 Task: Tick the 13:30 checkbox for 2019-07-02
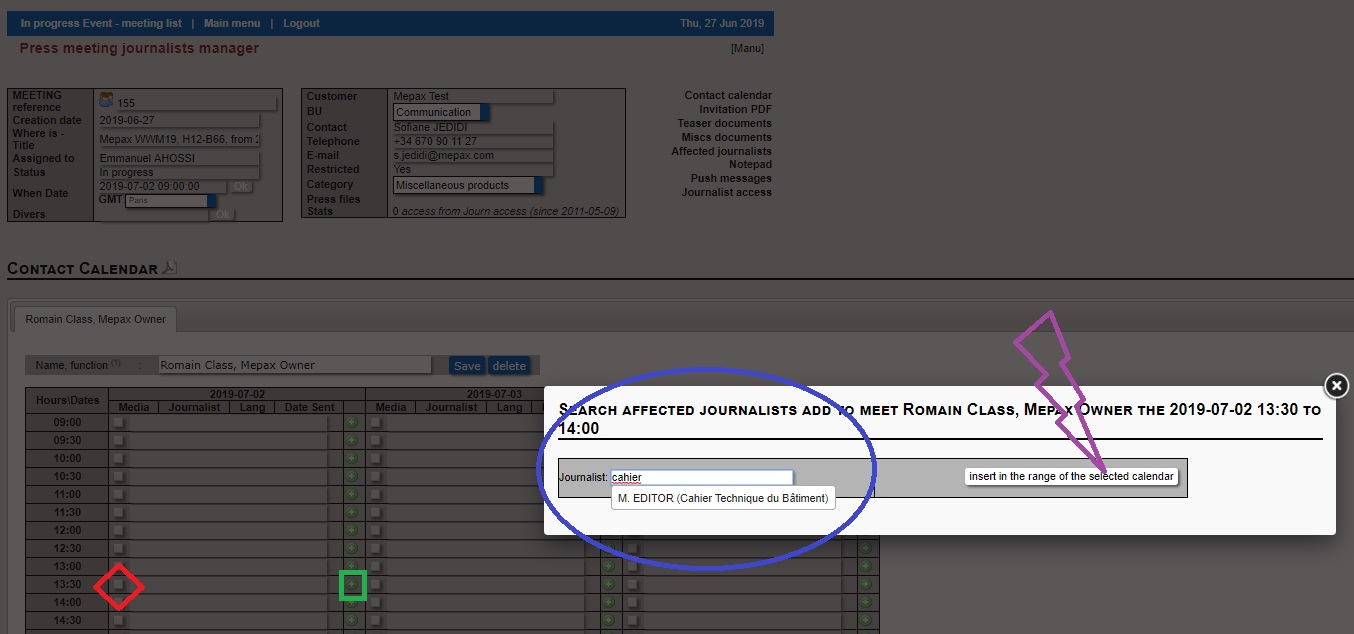(119, 584)
